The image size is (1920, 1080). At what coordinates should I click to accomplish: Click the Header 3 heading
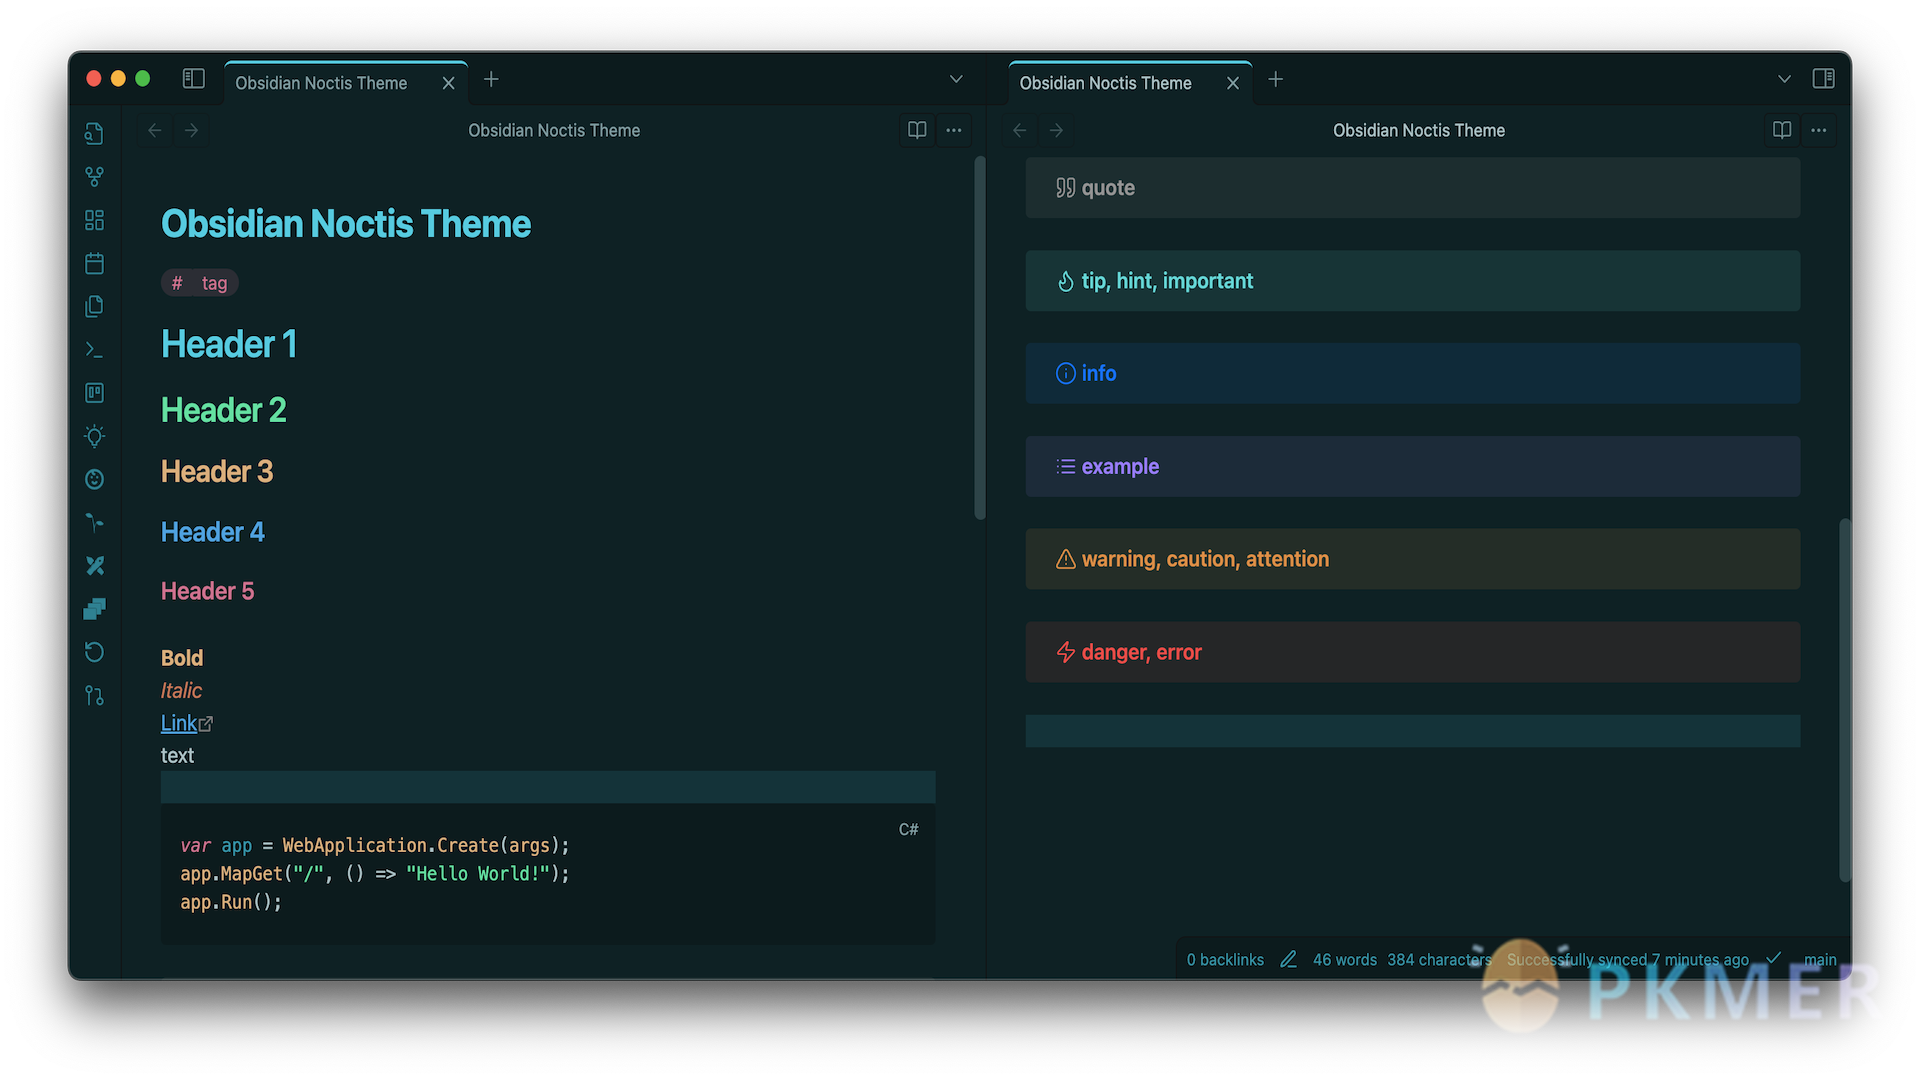[x=217, y=471]
